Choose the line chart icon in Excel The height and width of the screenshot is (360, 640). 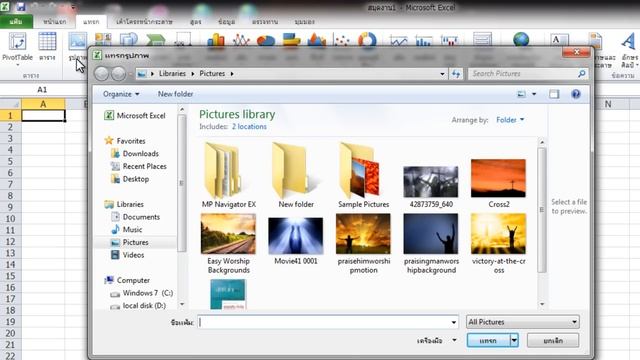241,41
